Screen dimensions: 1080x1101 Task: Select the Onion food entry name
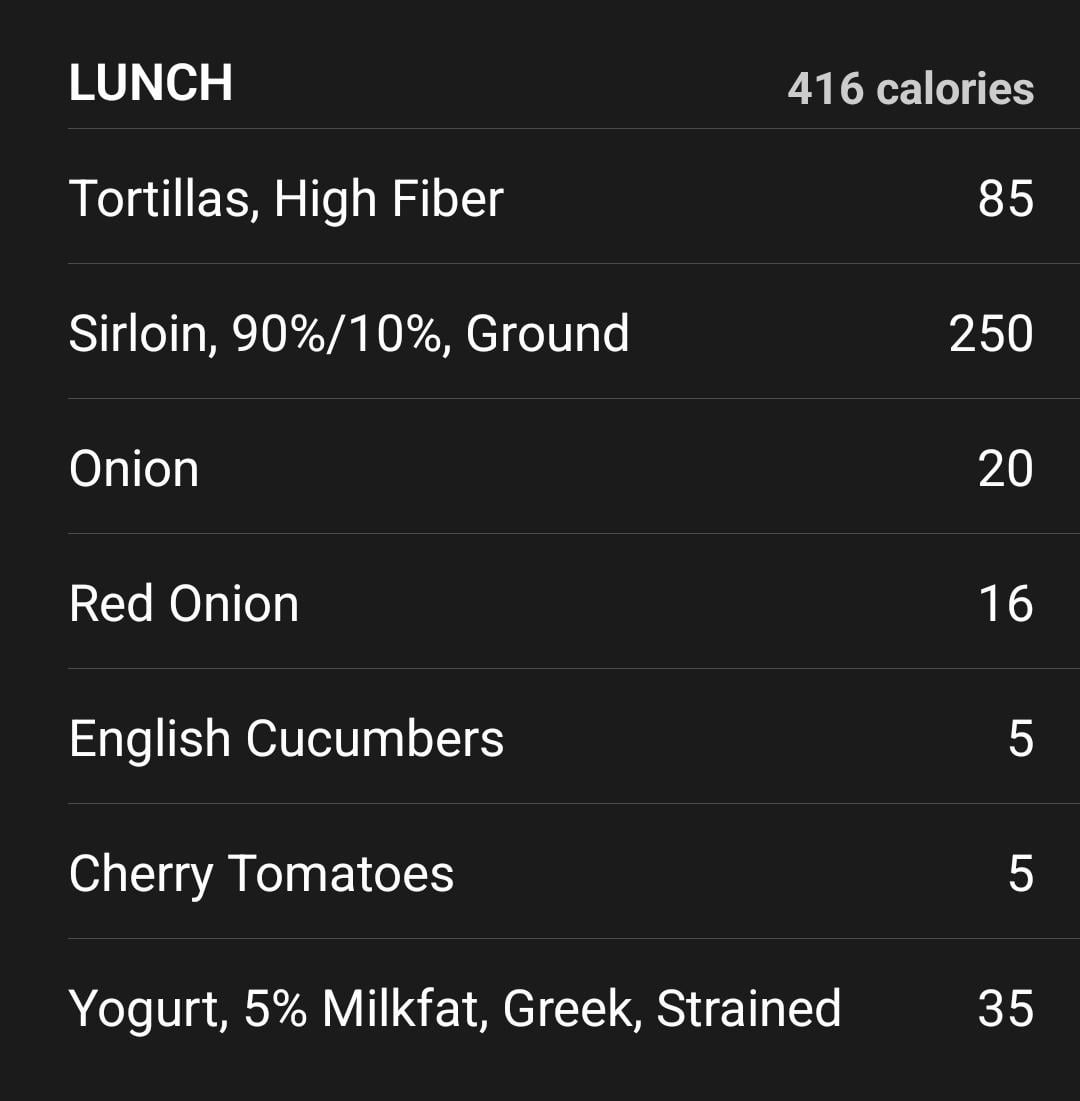click(x=134, y=469)
